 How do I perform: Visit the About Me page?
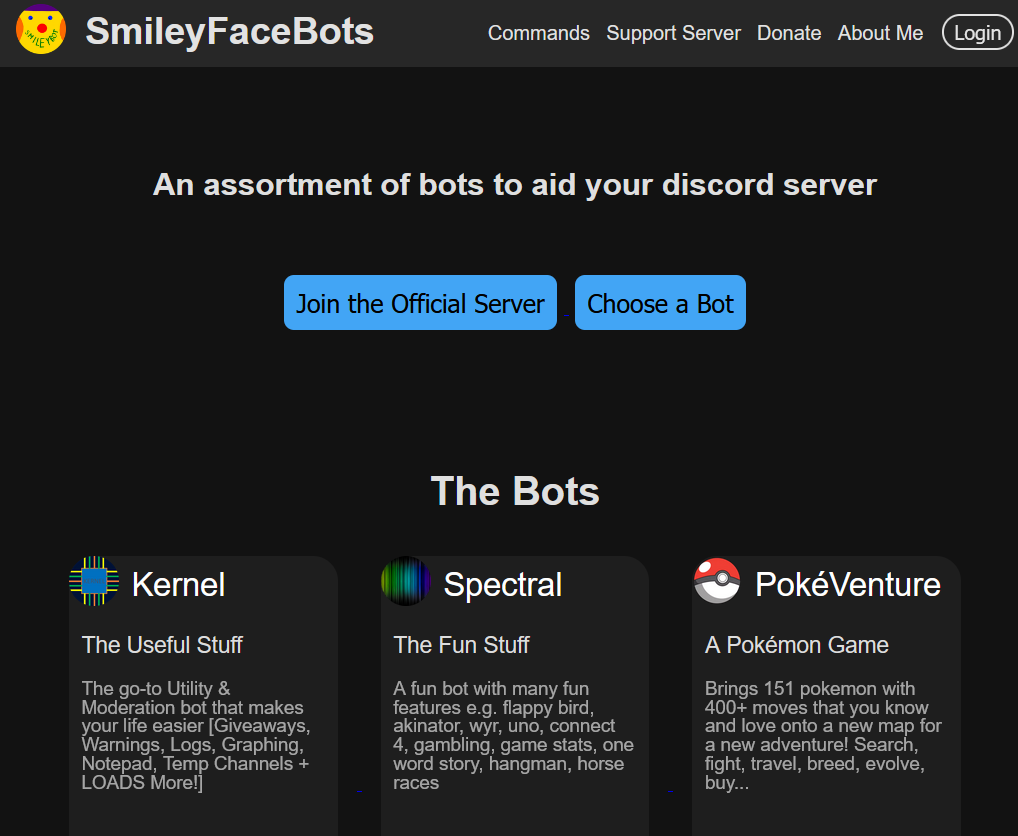[880, 33]
